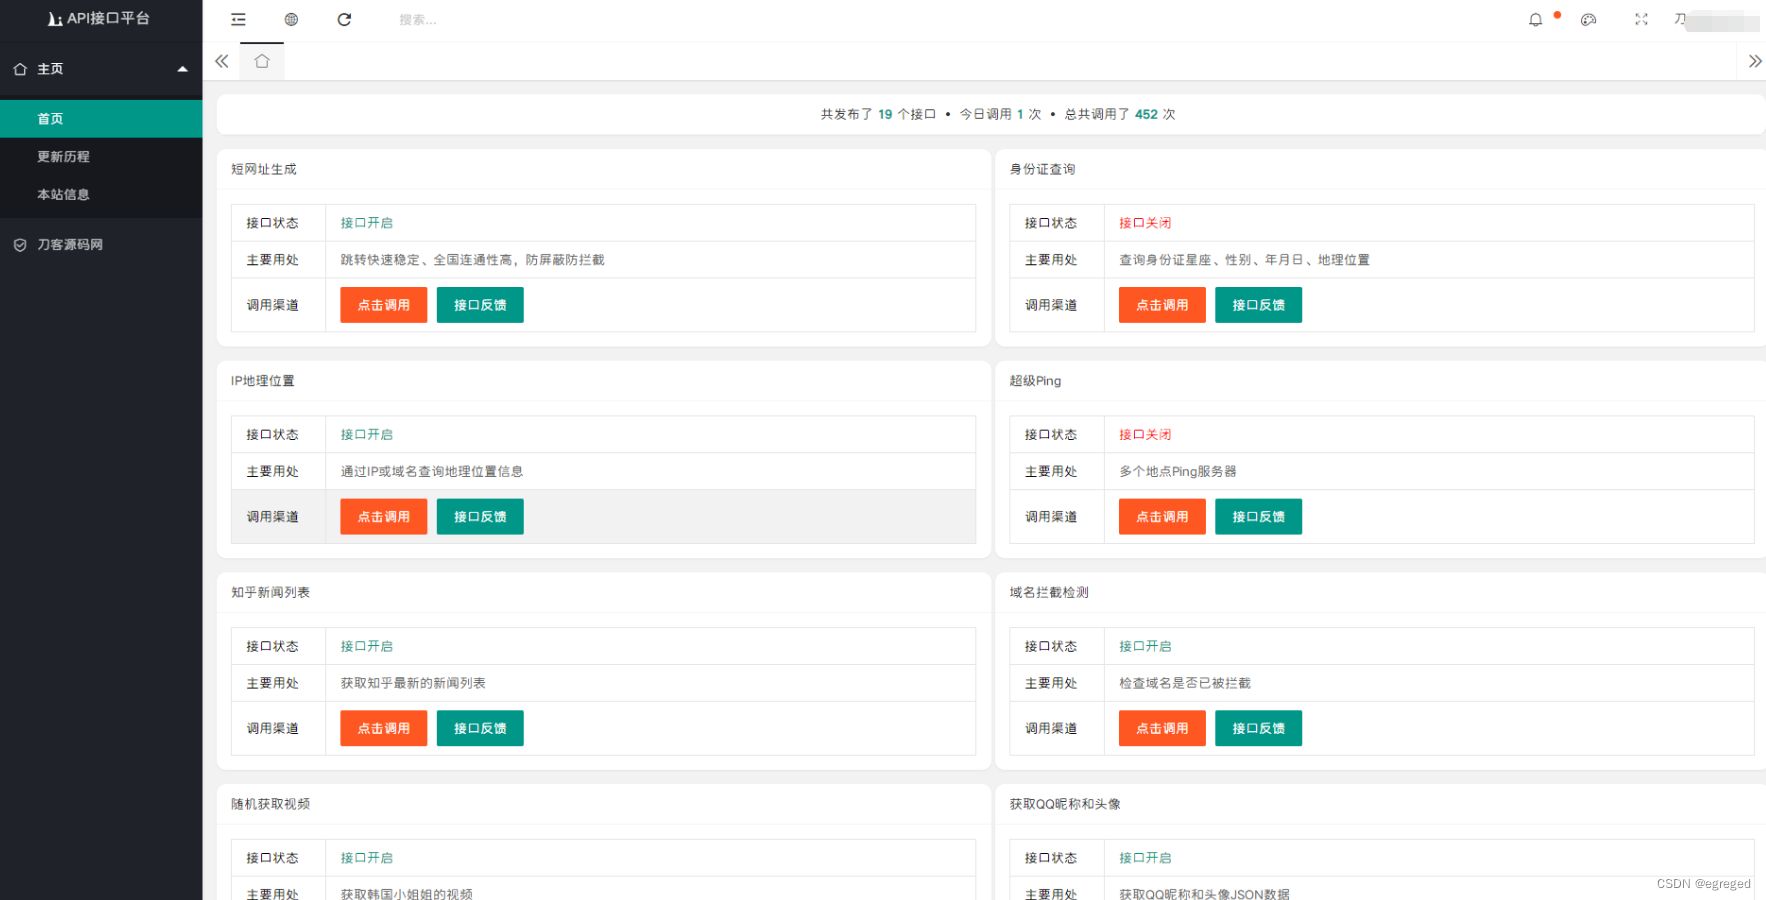Click 点击调用 for 域名拦截检测
Screen dimensions: 1766x900
(1162, 729)
